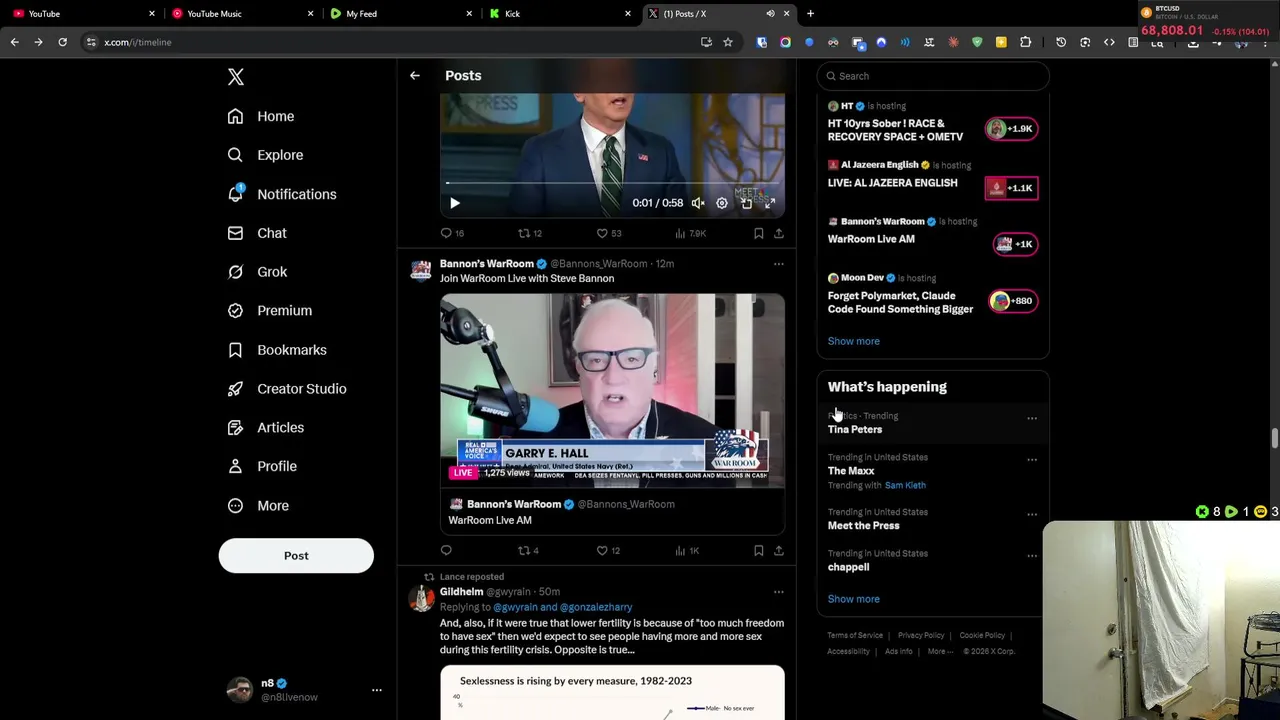Viewport: 1280px width, 720px height.
Task: Play the Meet the Press video
Action: 455,203
